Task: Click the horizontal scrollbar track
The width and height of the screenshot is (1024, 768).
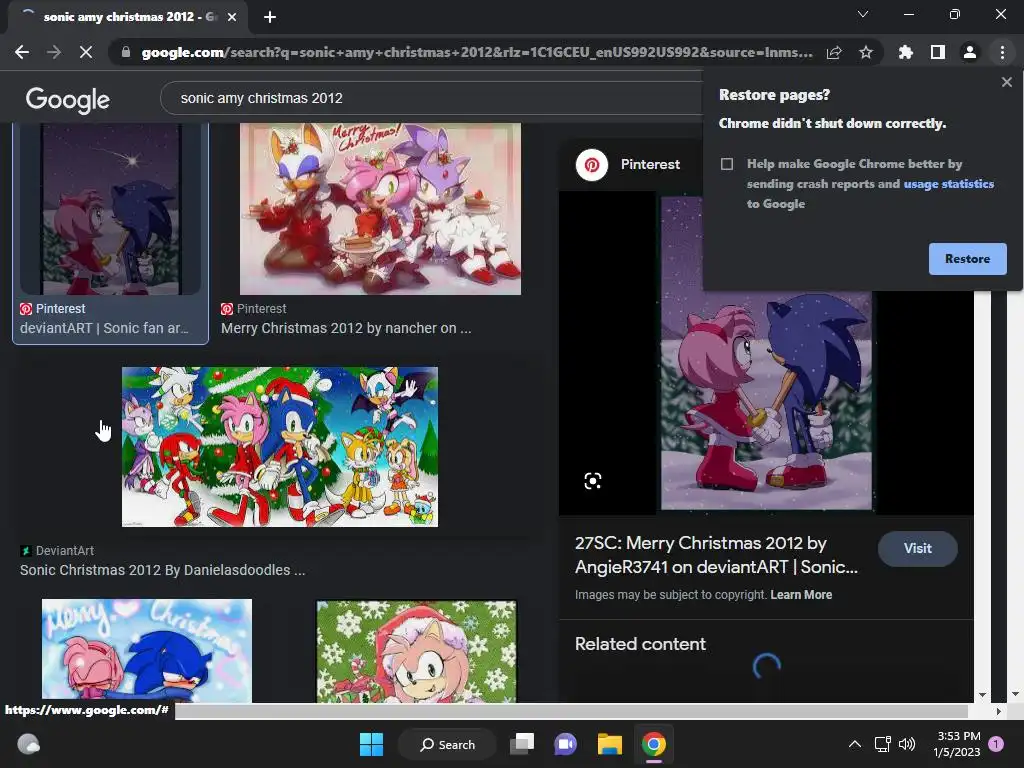Action: click(571, 711)
